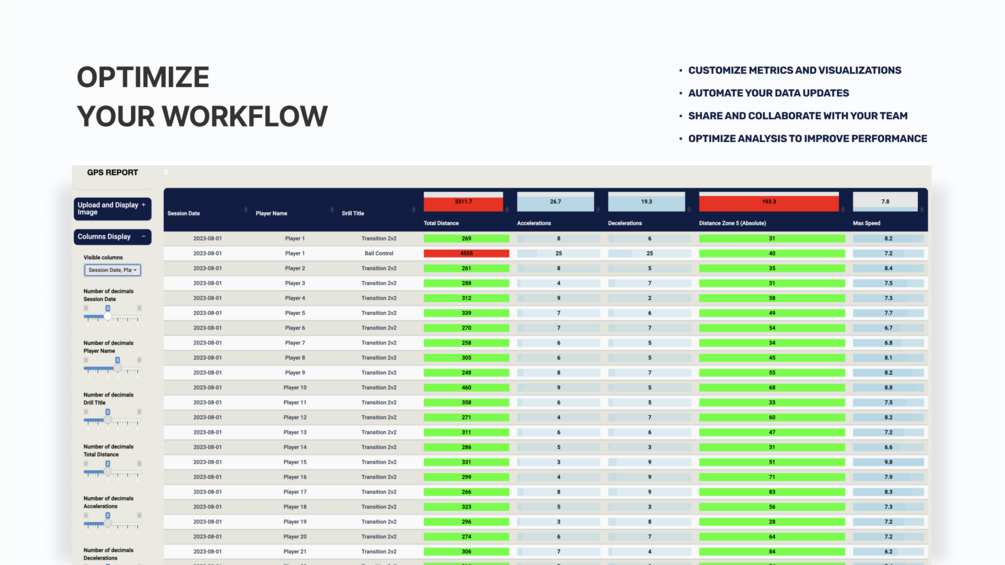Select the 'Player 5' name cell
The height and width of the screenshot is (565, 1005).
[295, 313]
